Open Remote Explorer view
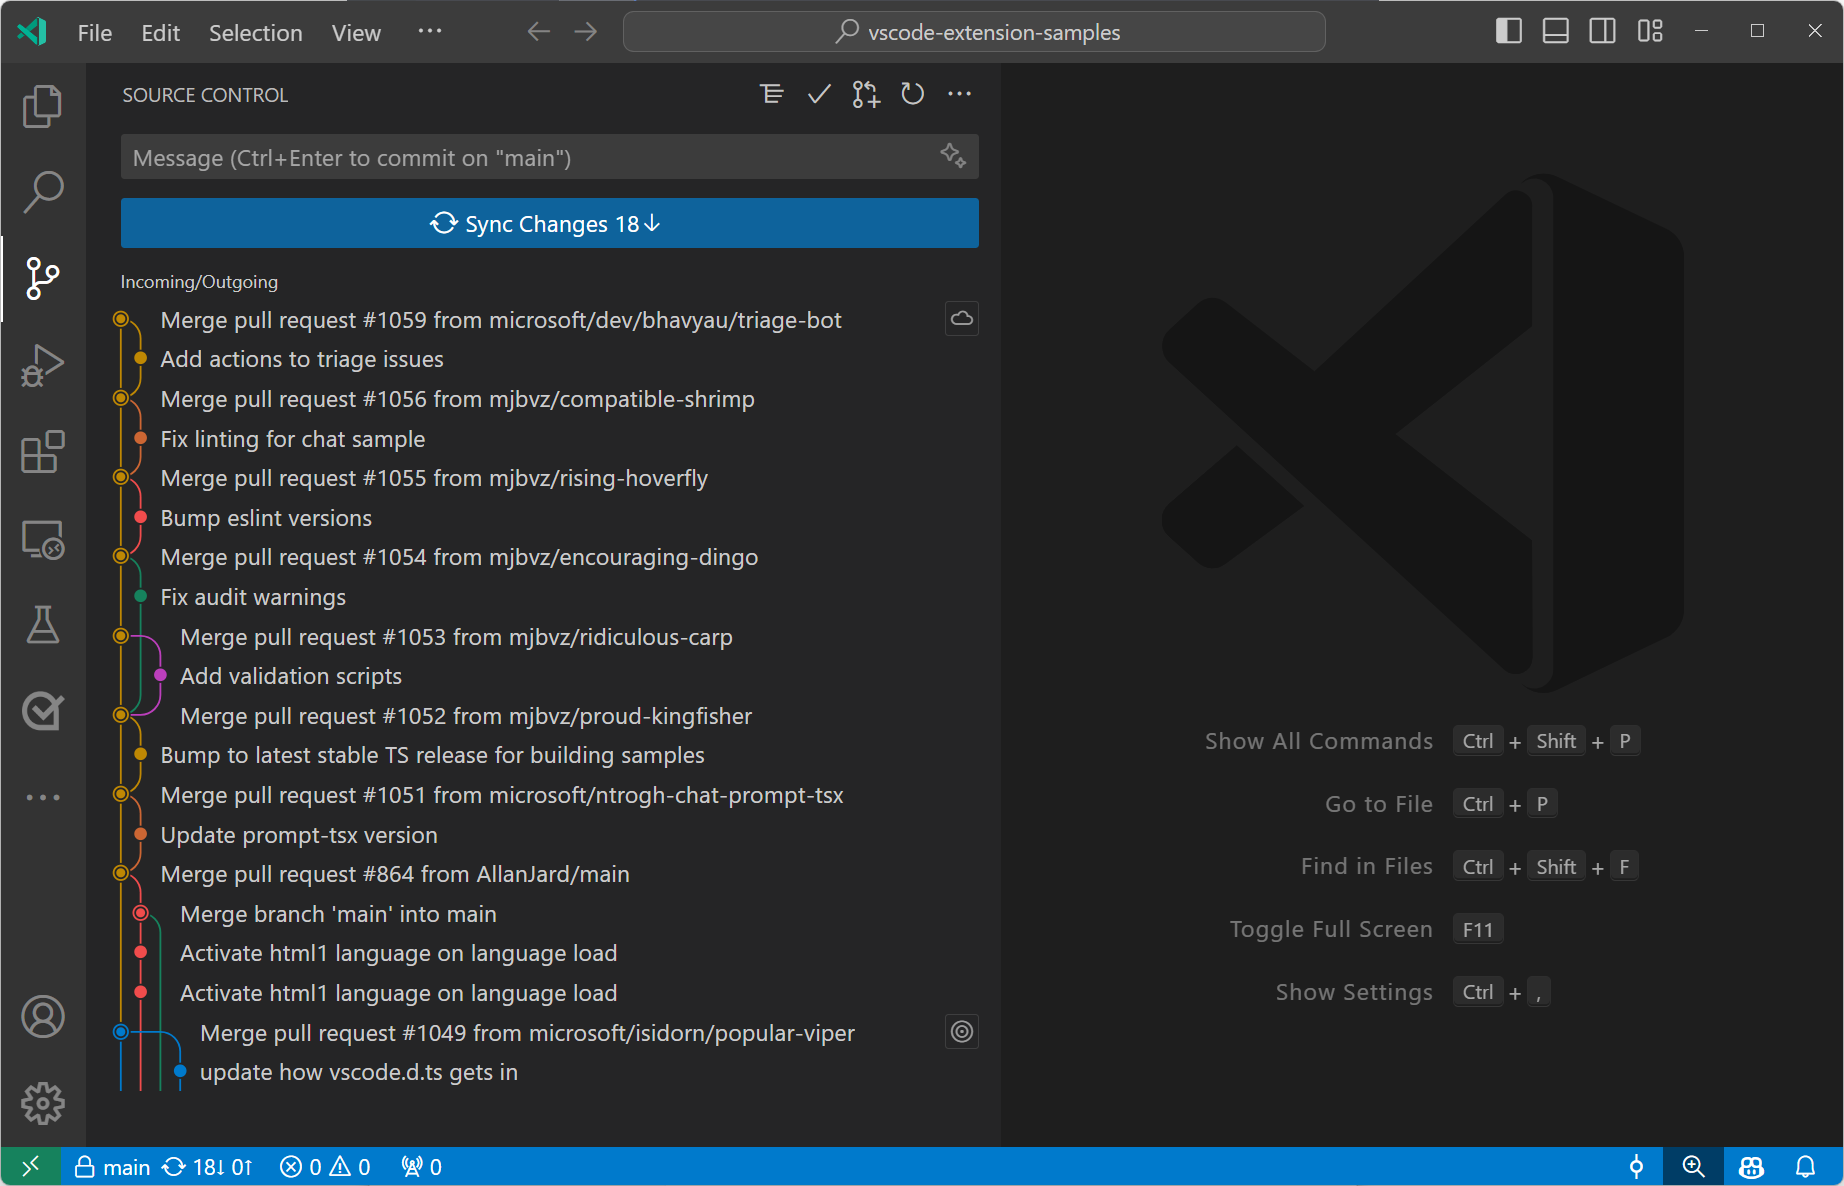The image size is (1844, 1186). [x=42, y=540]
